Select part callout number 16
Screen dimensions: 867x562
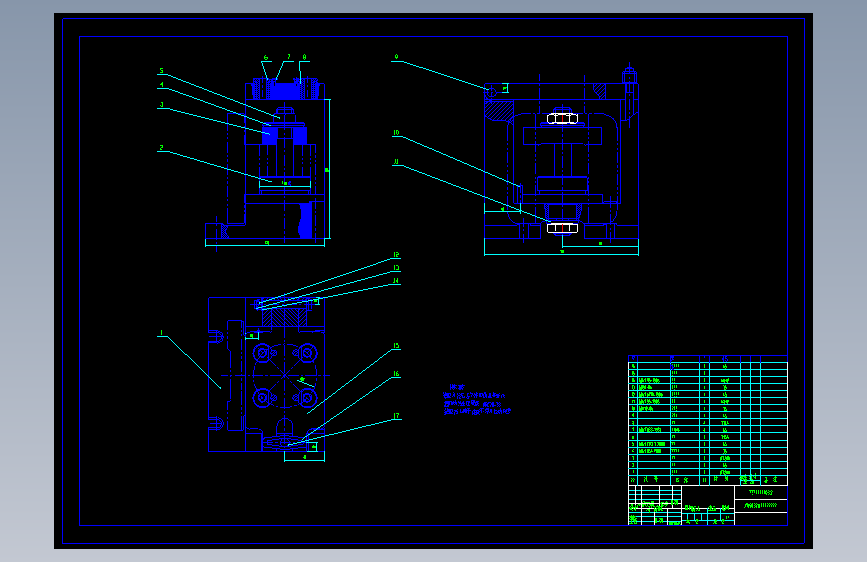pos(396,374)
